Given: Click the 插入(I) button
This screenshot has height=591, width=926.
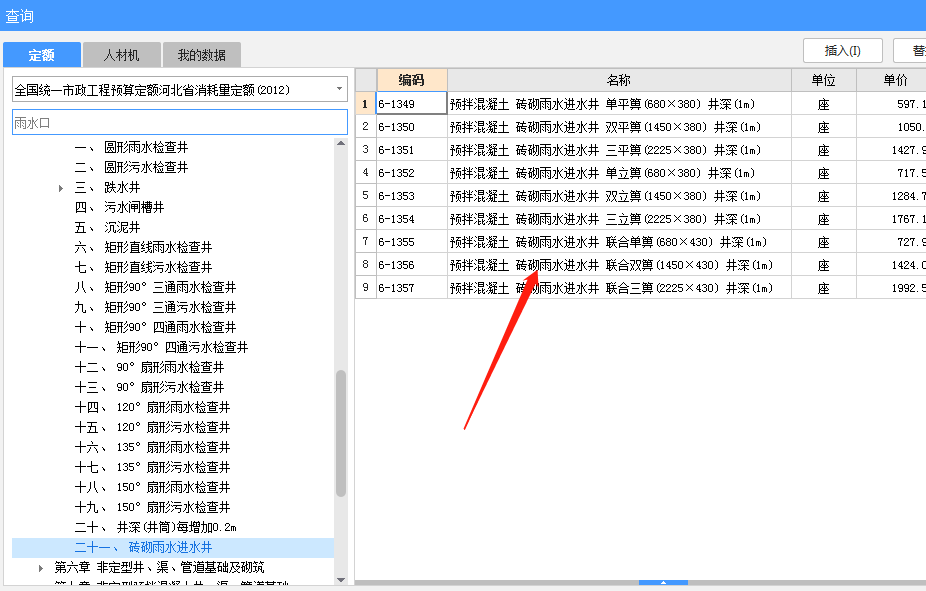Looking at the screenshot, I should click(842, 51).
